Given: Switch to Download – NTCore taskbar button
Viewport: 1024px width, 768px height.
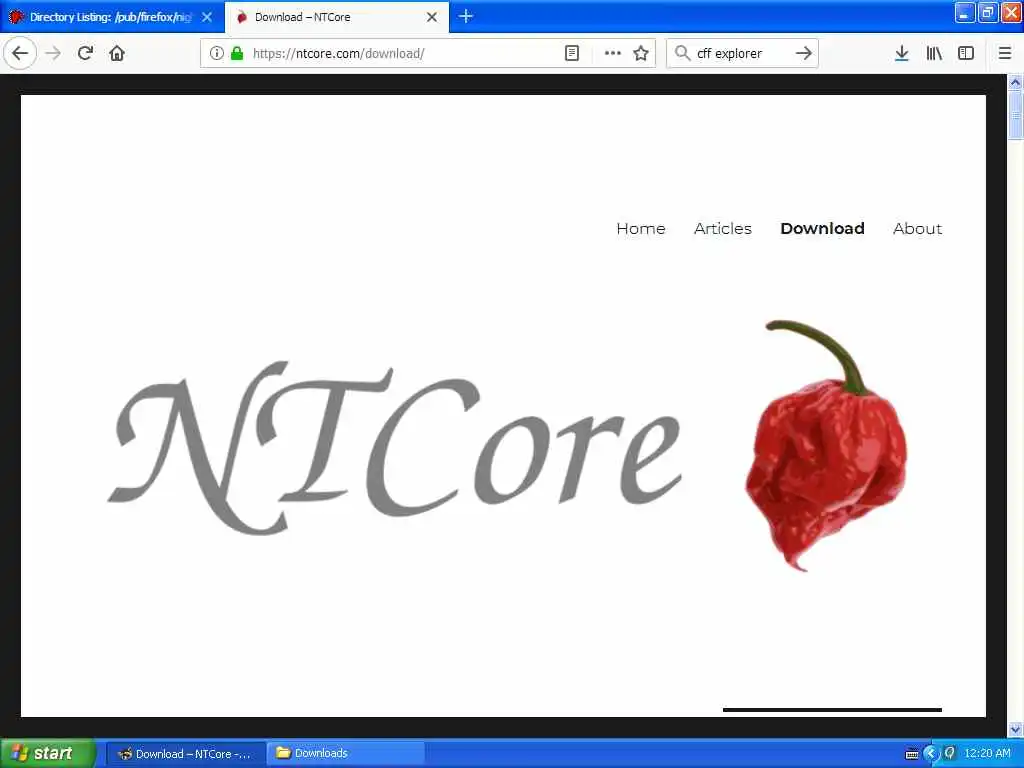Looking at the screenshot, I should tap(185, 754).
